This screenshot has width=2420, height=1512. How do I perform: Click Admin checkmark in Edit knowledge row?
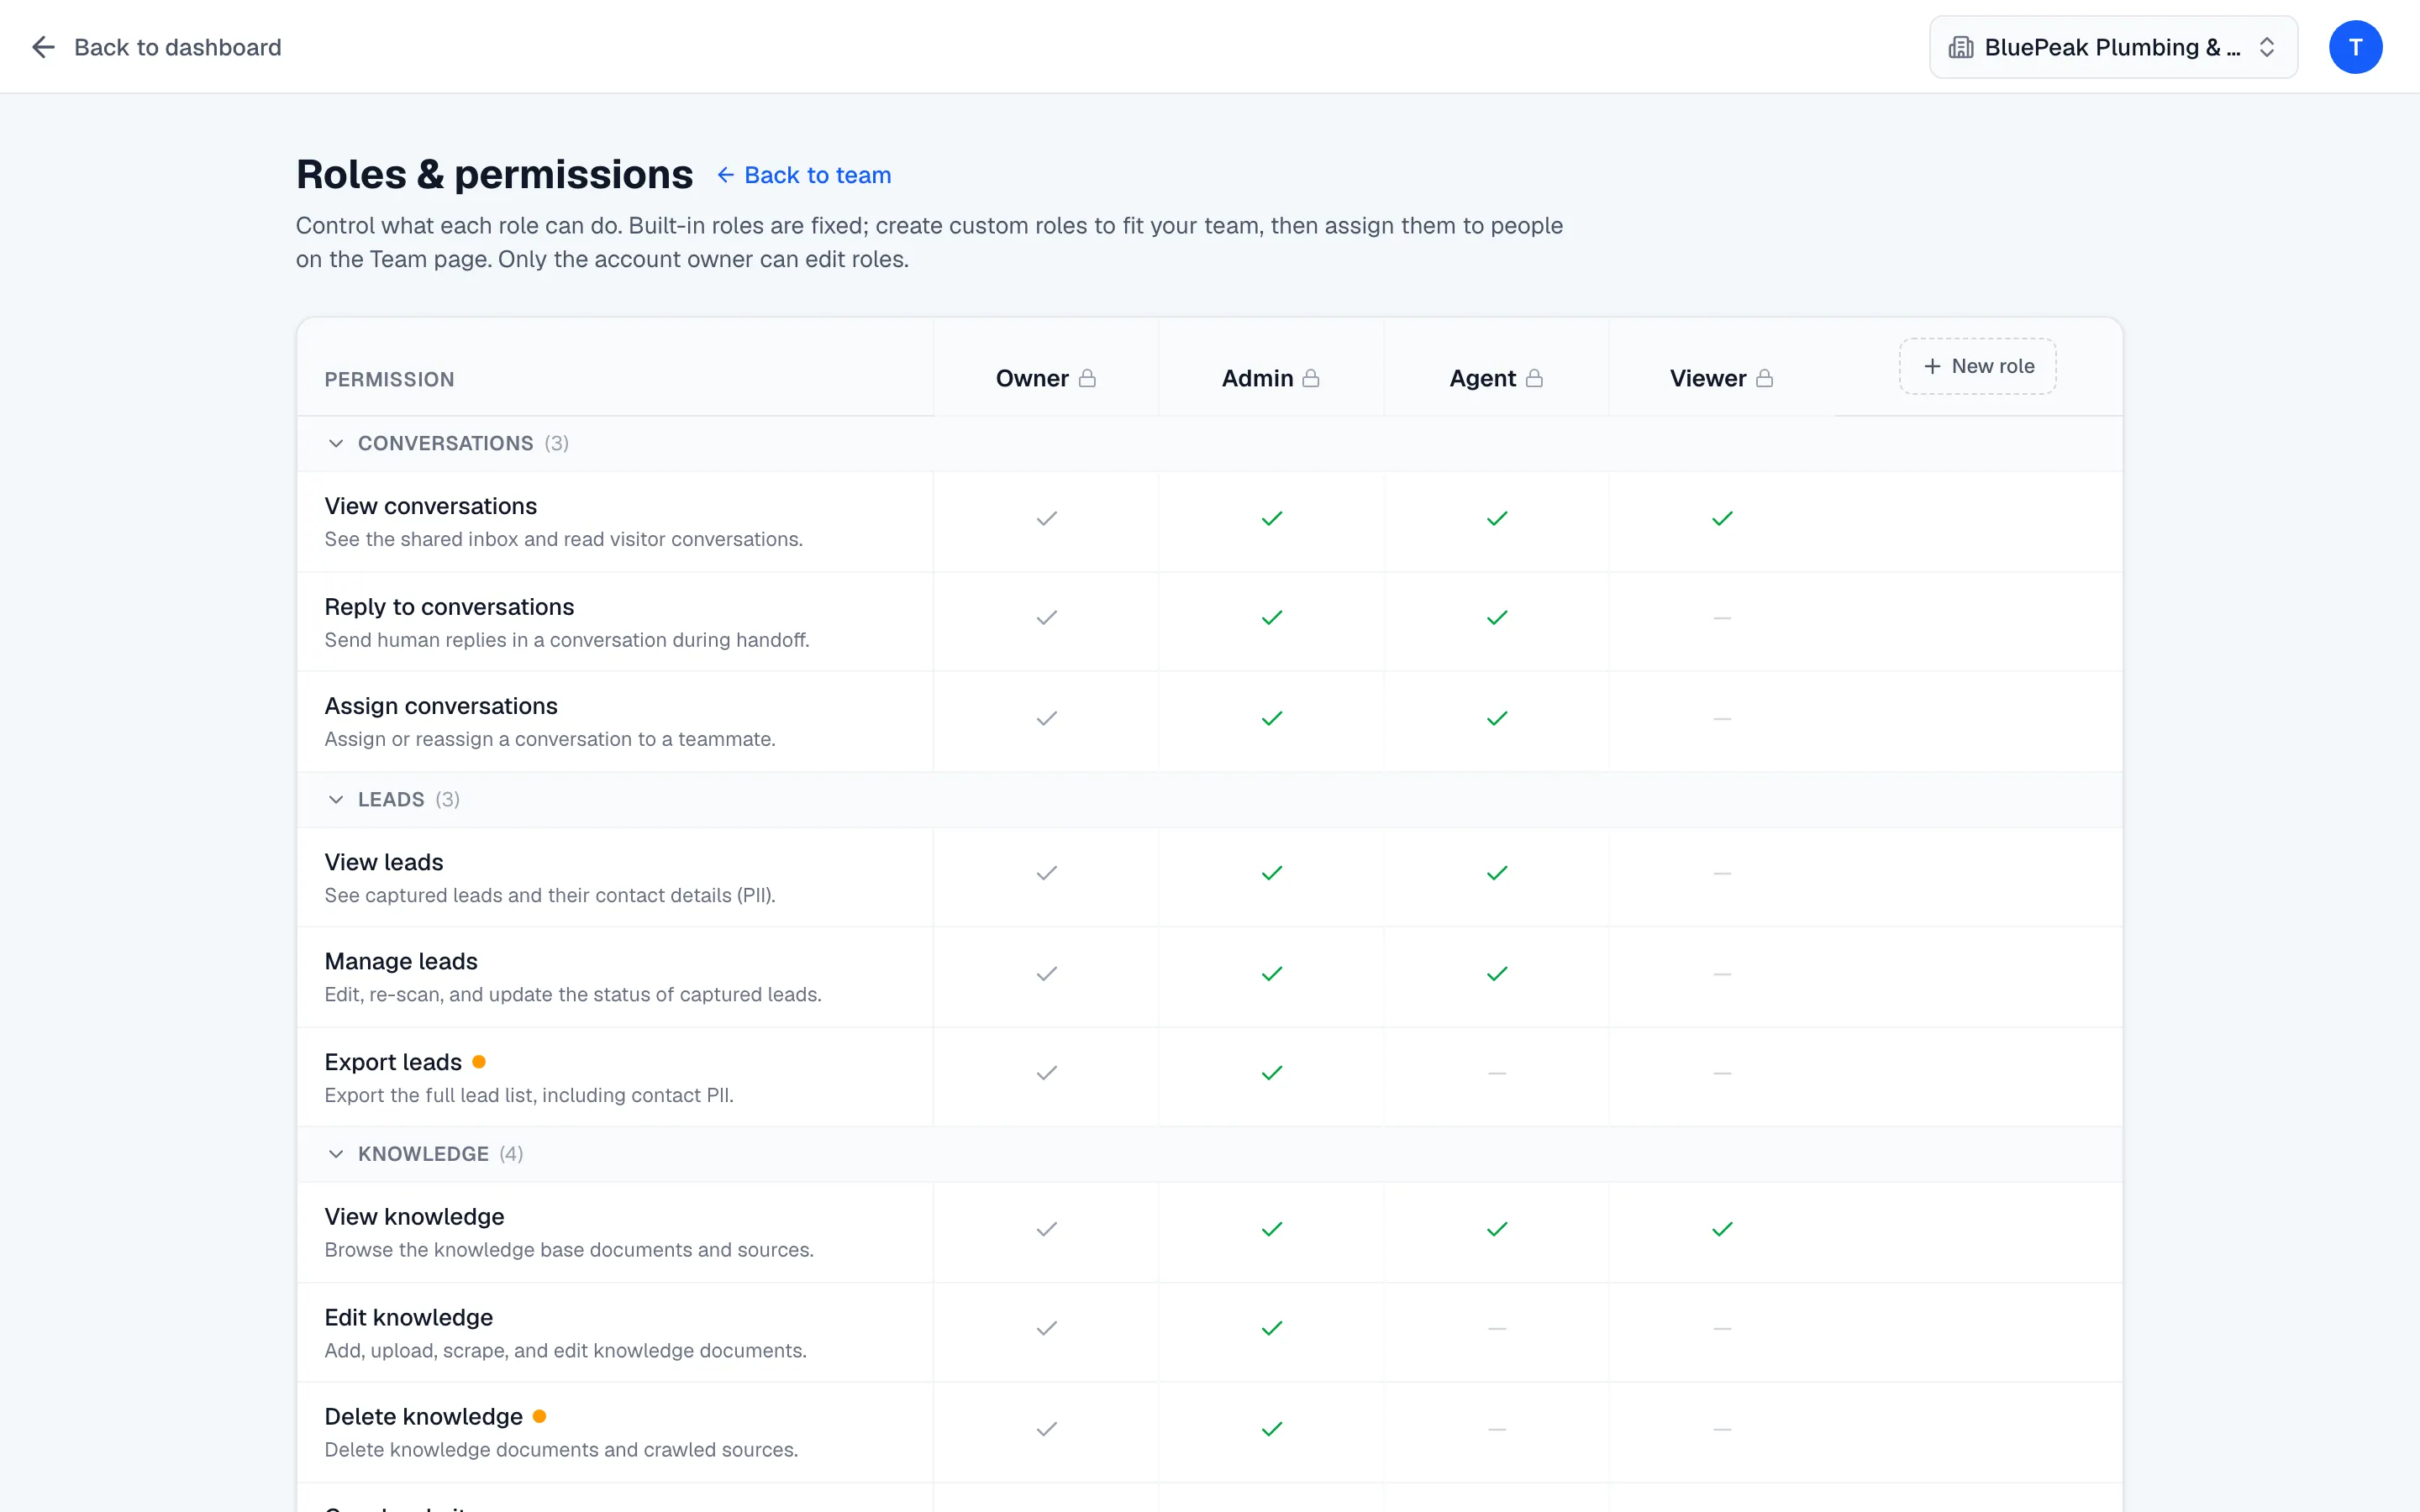tap(1271, 1328)
